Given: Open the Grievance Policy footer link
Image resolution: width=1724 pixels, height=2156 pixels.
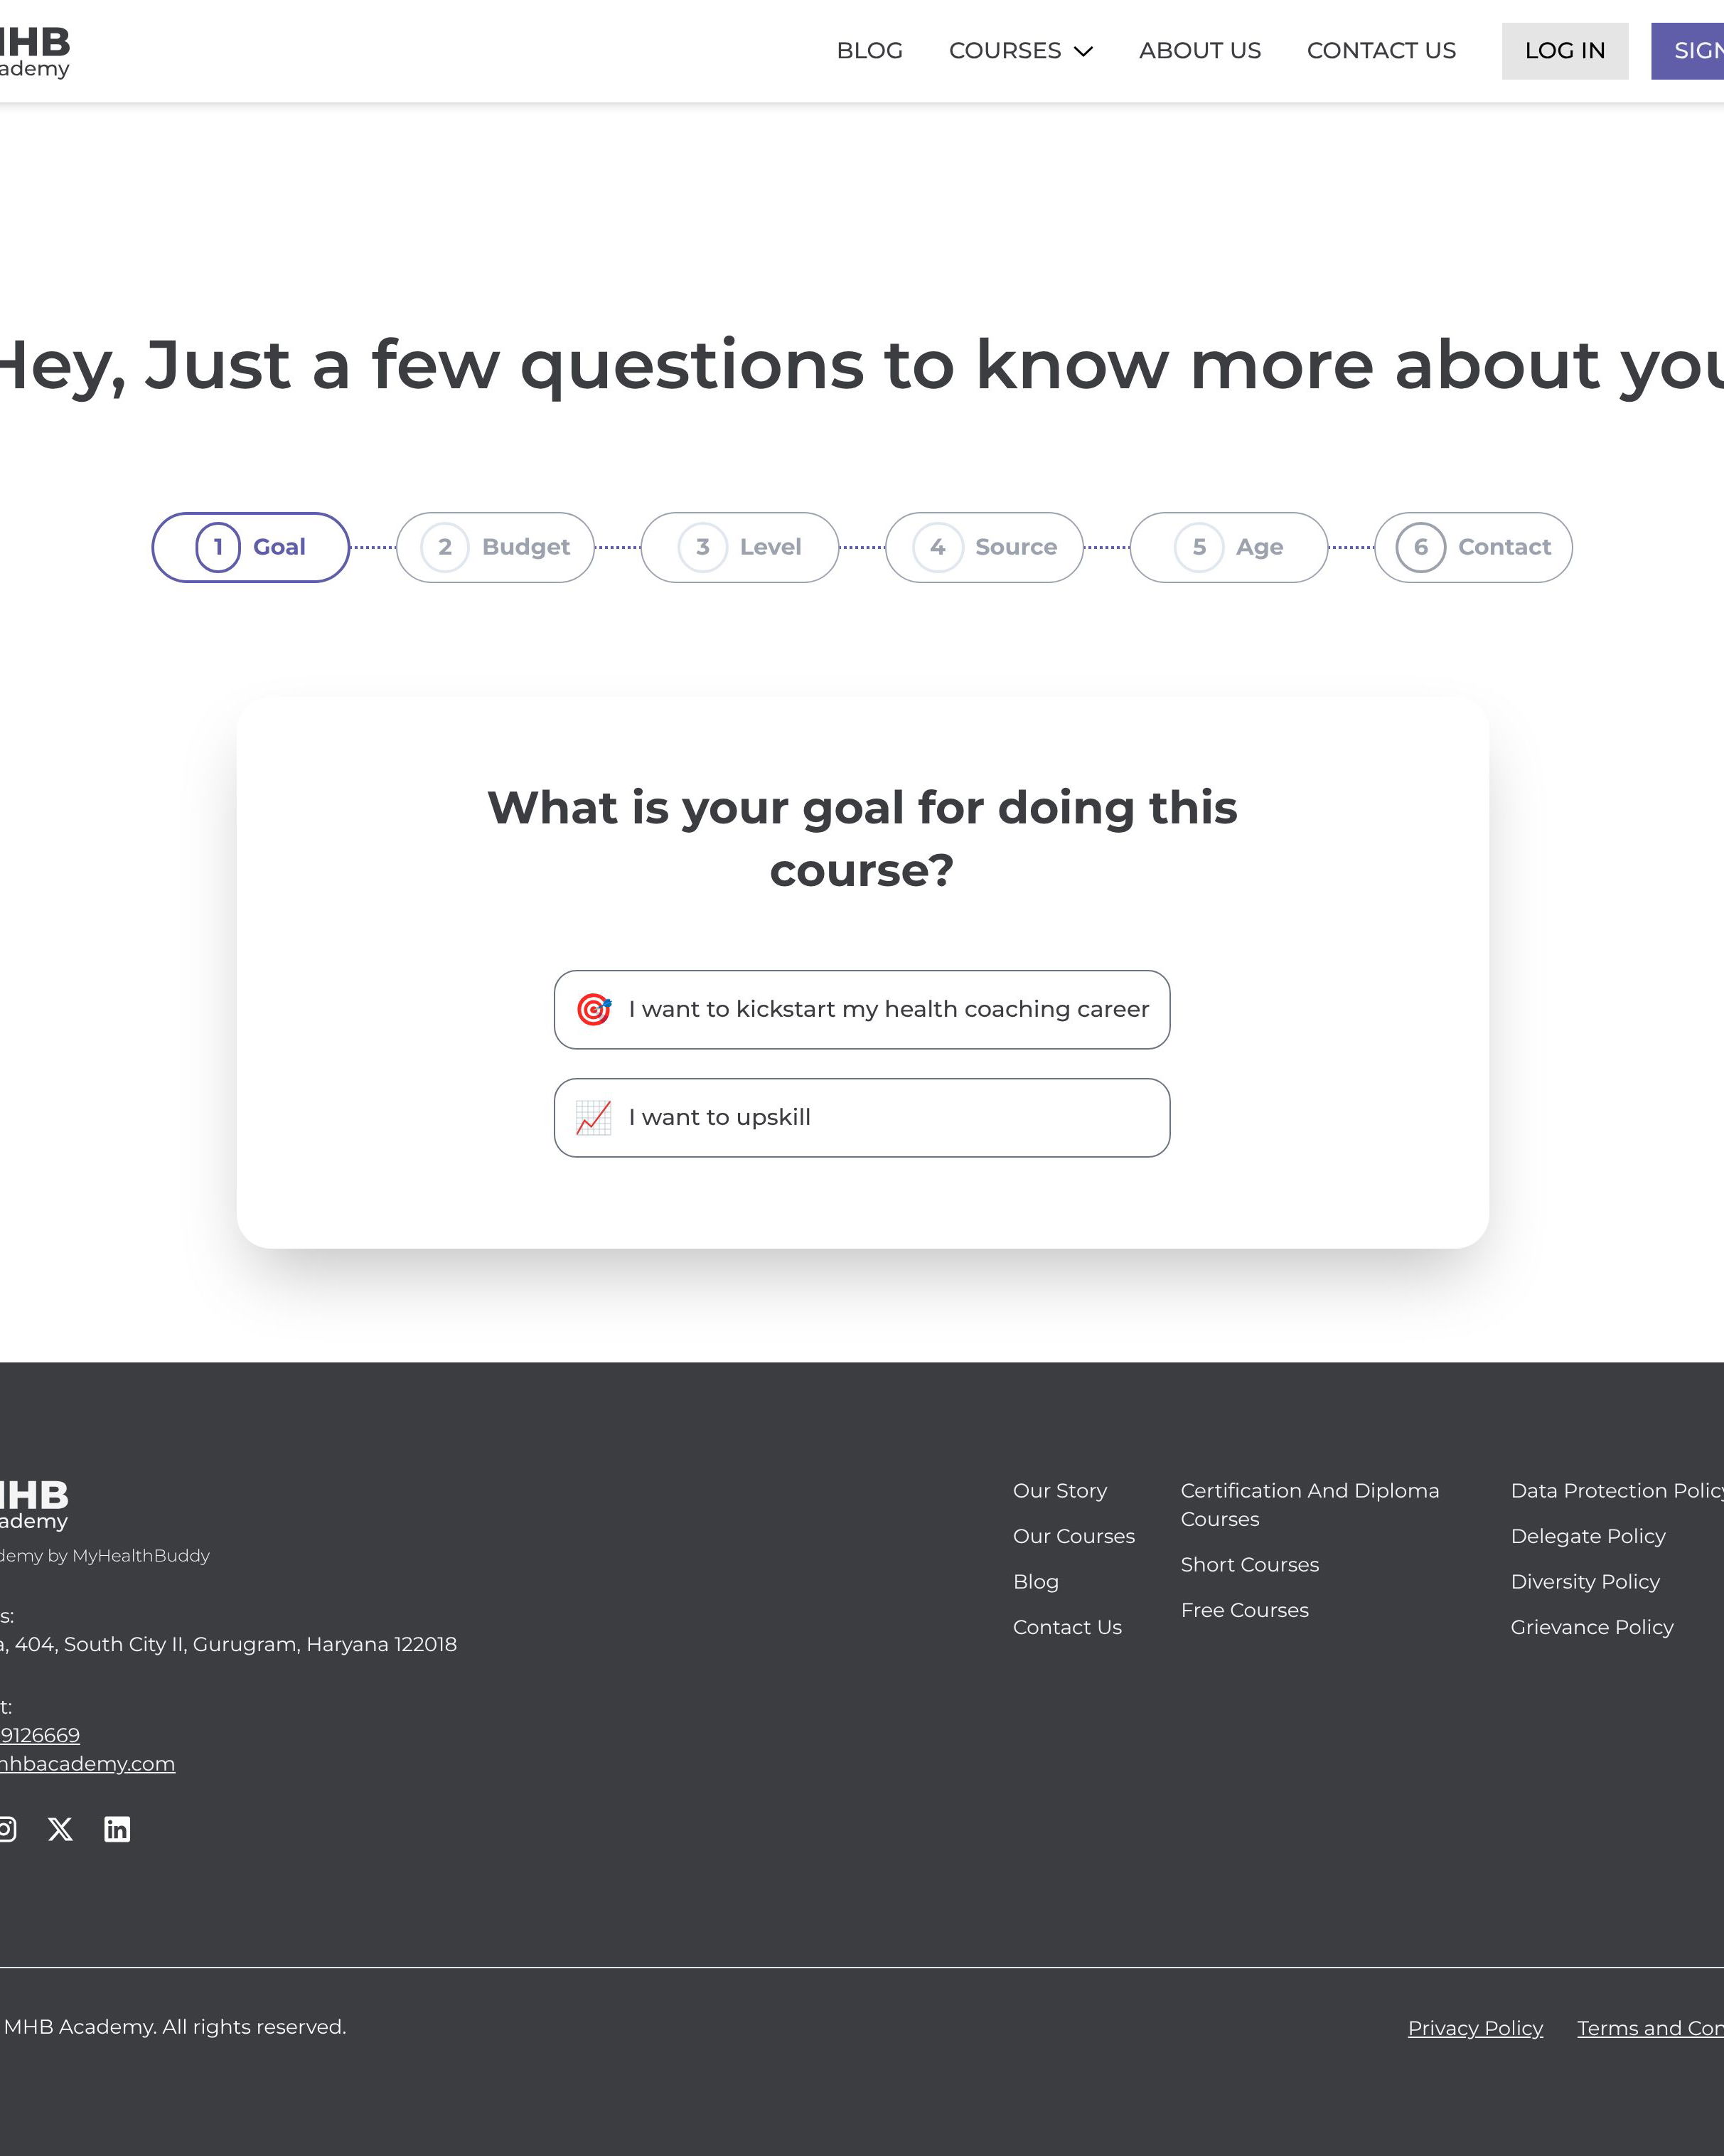Looking at the screenshot, I should click(1591, 1627).
